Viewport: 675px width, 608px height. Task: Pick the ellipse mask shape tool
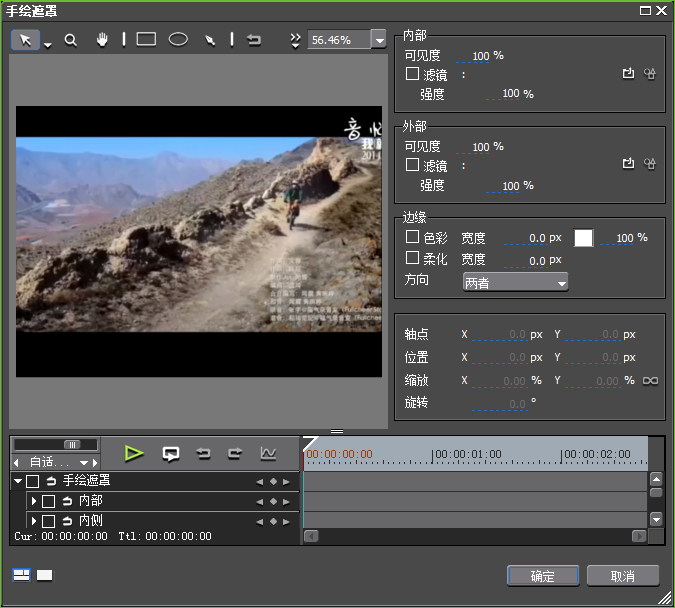coord(178,40)
